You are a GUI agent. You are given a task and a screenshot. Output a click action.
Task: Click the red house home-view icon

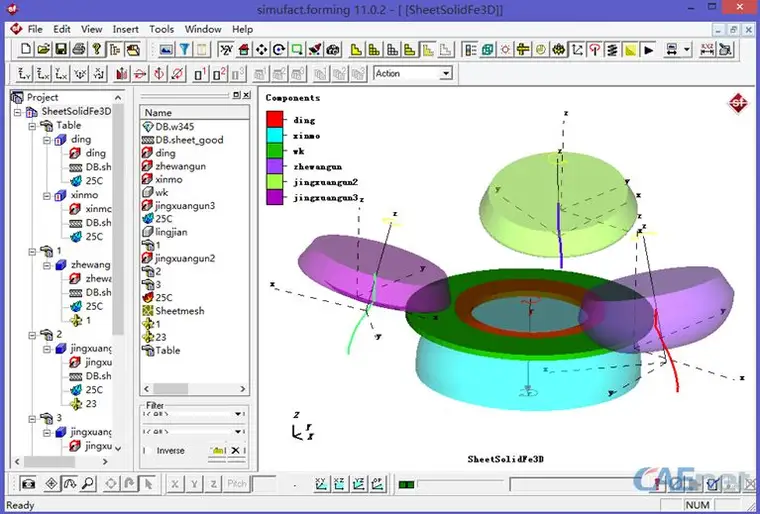(244, 49)
